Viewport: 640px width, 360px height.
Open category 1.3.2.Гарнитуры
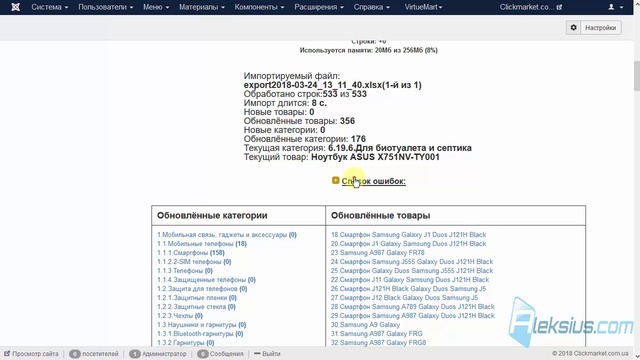[x=185, y=342]
